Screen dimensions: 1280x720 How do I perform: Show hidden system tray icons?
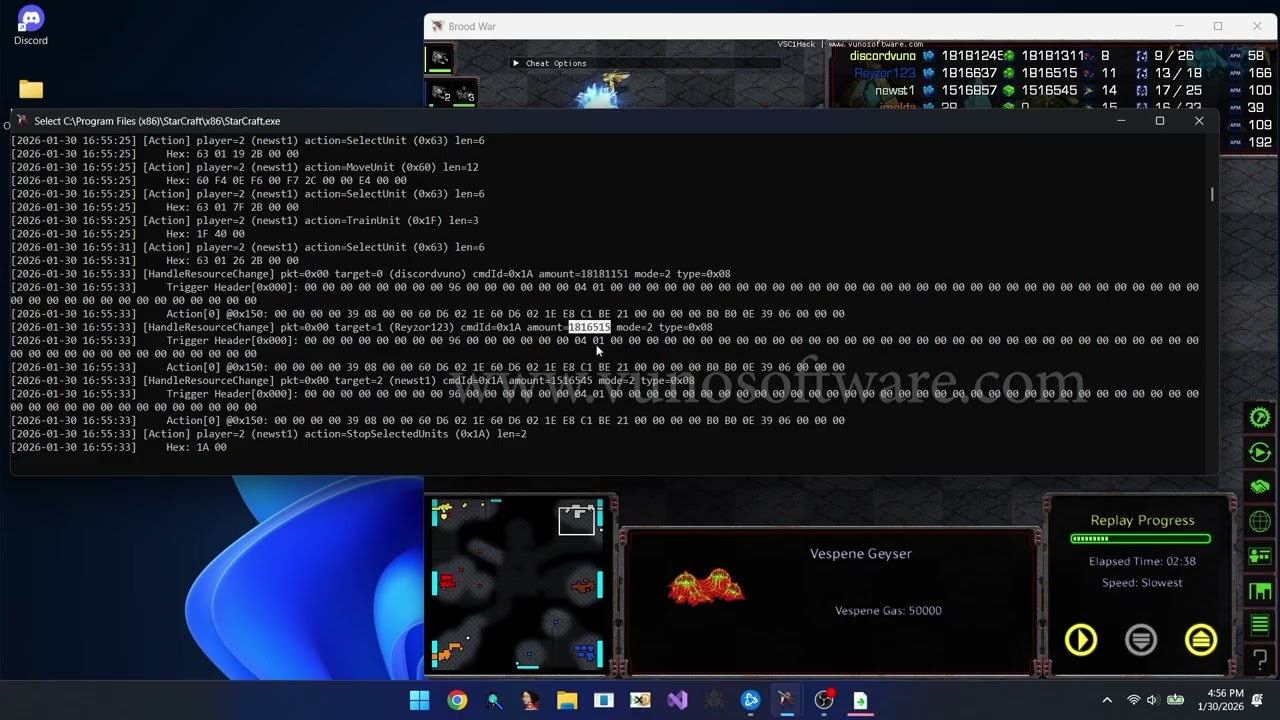[x=1107, y=700]
